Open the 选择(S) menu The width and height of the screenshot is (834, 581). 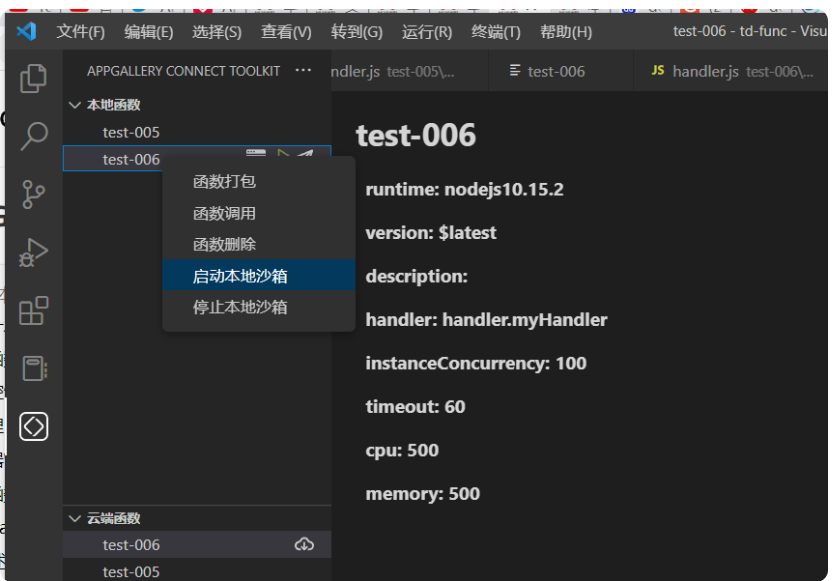(x=216, y=32)
